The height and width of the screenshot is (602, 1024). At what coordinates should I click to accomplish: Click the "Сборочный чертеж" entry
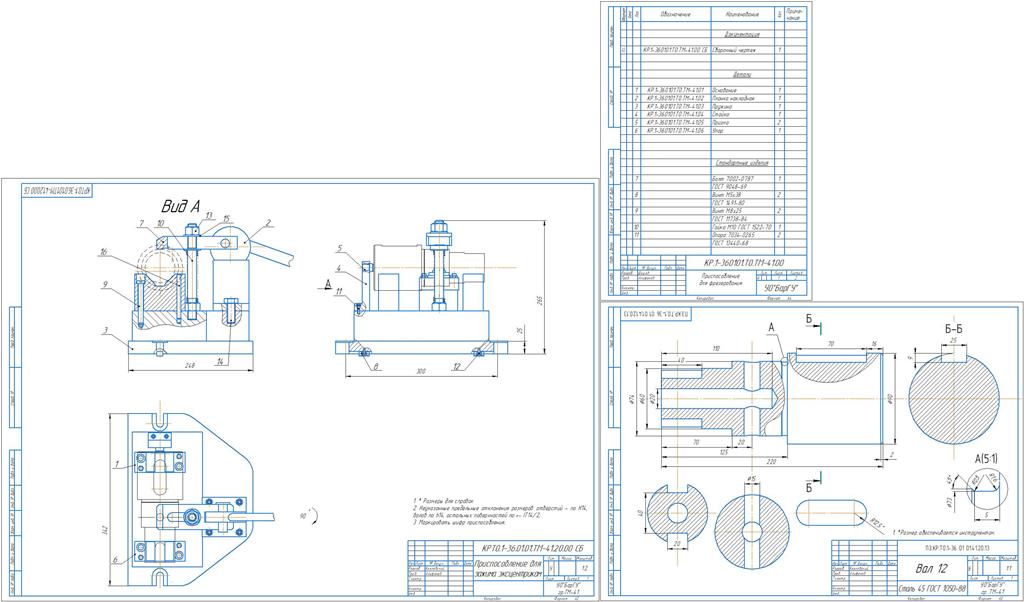pos(733,50)
